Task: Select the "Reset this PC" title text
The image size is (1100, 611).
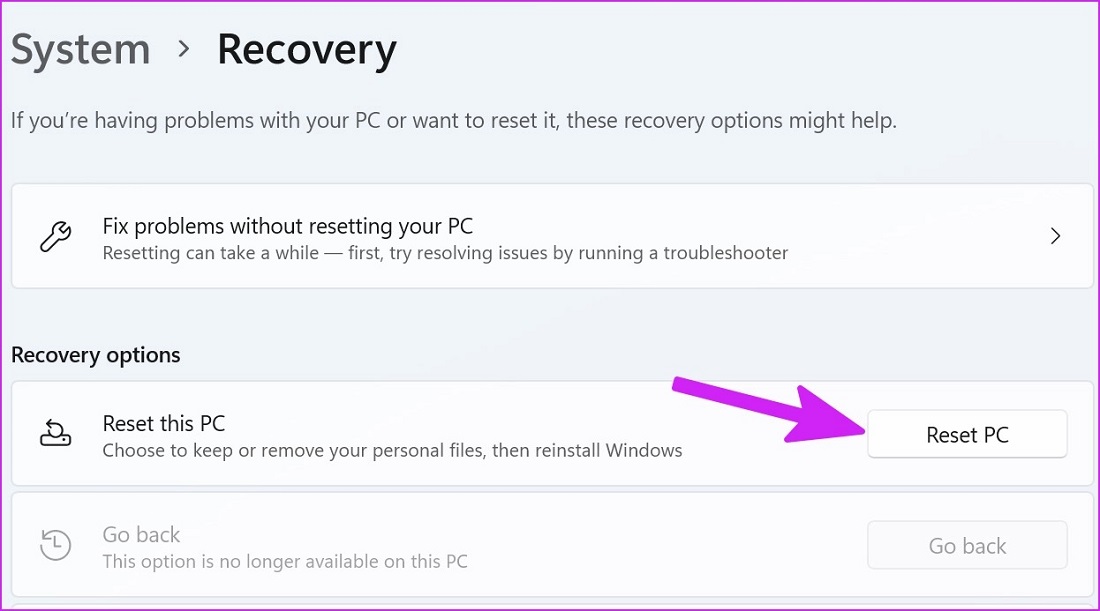Action: (164, 424)
